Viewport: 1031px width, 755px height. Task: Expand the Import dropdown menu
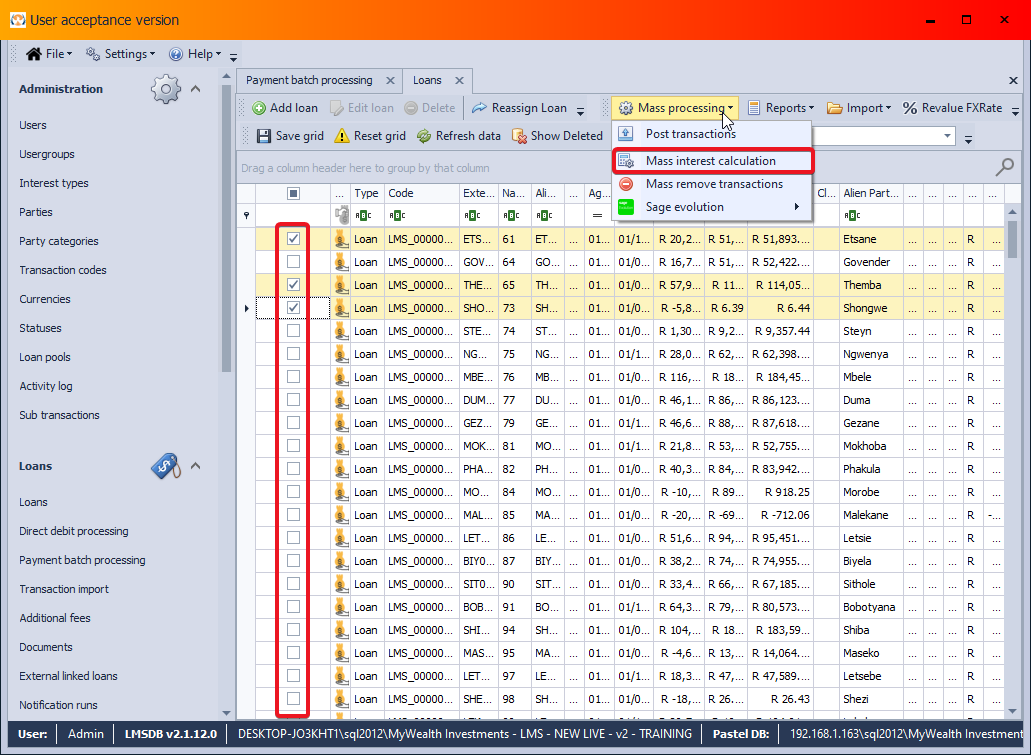(x=865, y=108)
